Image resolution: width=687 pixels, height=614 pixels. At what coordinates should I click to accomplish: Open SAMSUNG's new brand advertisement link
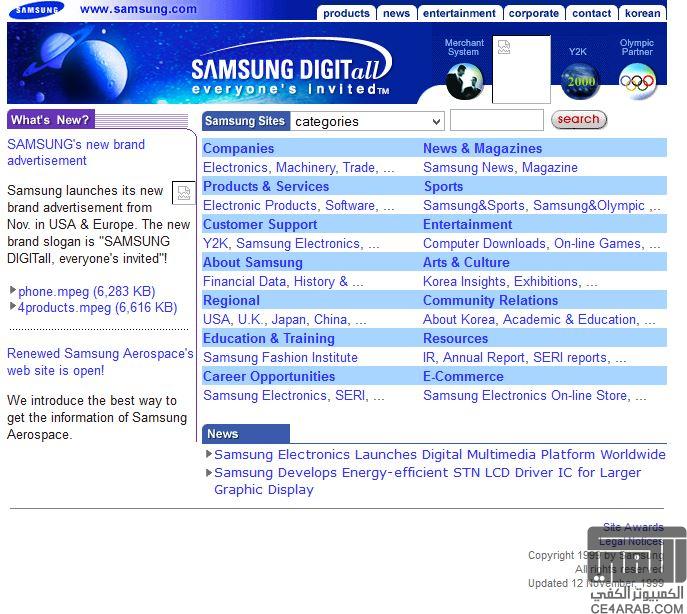point(76,153)
